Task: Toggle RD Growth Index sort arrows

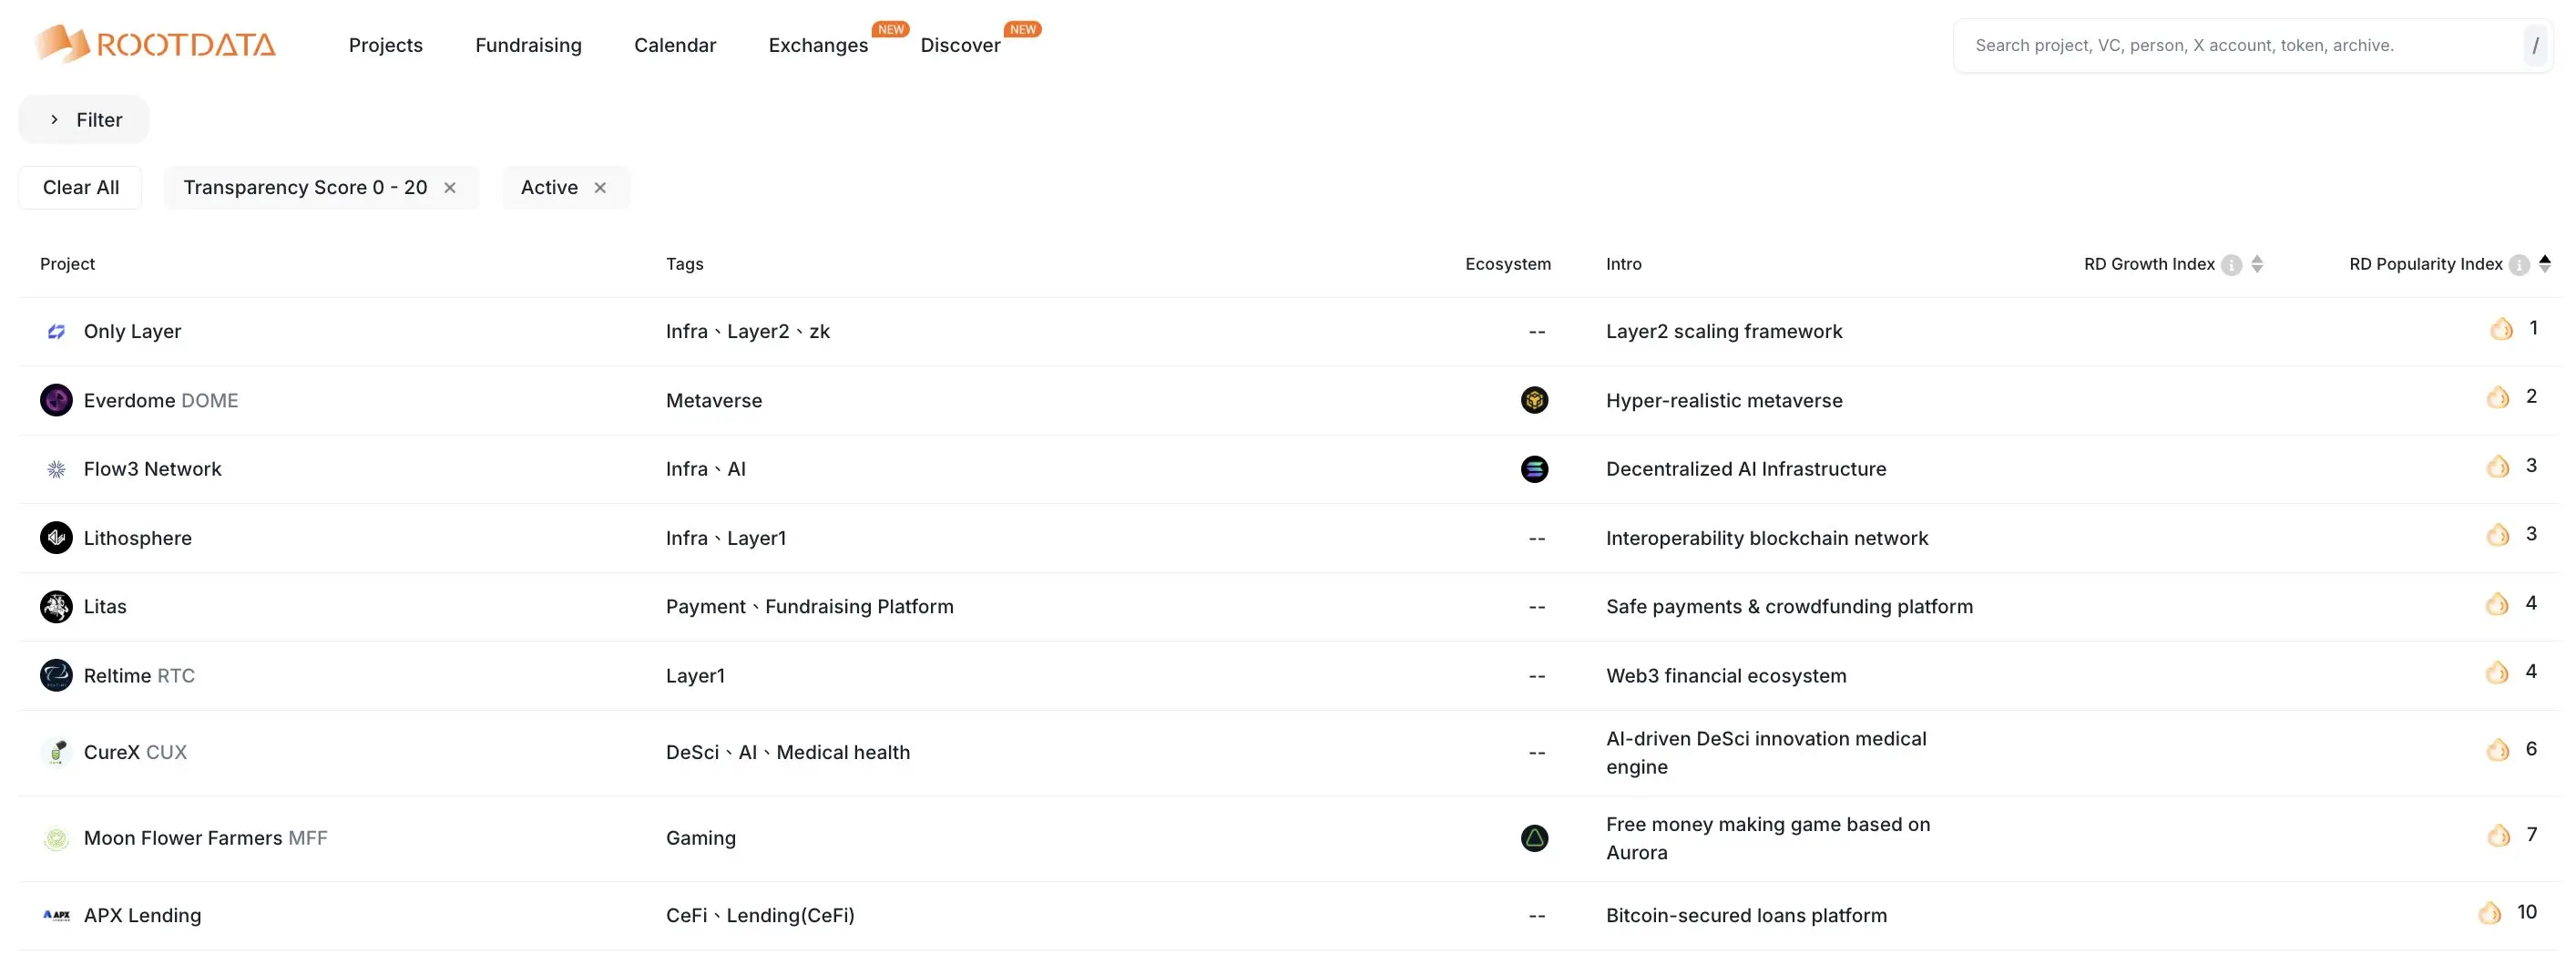Action: click(x=2257, y=264)
